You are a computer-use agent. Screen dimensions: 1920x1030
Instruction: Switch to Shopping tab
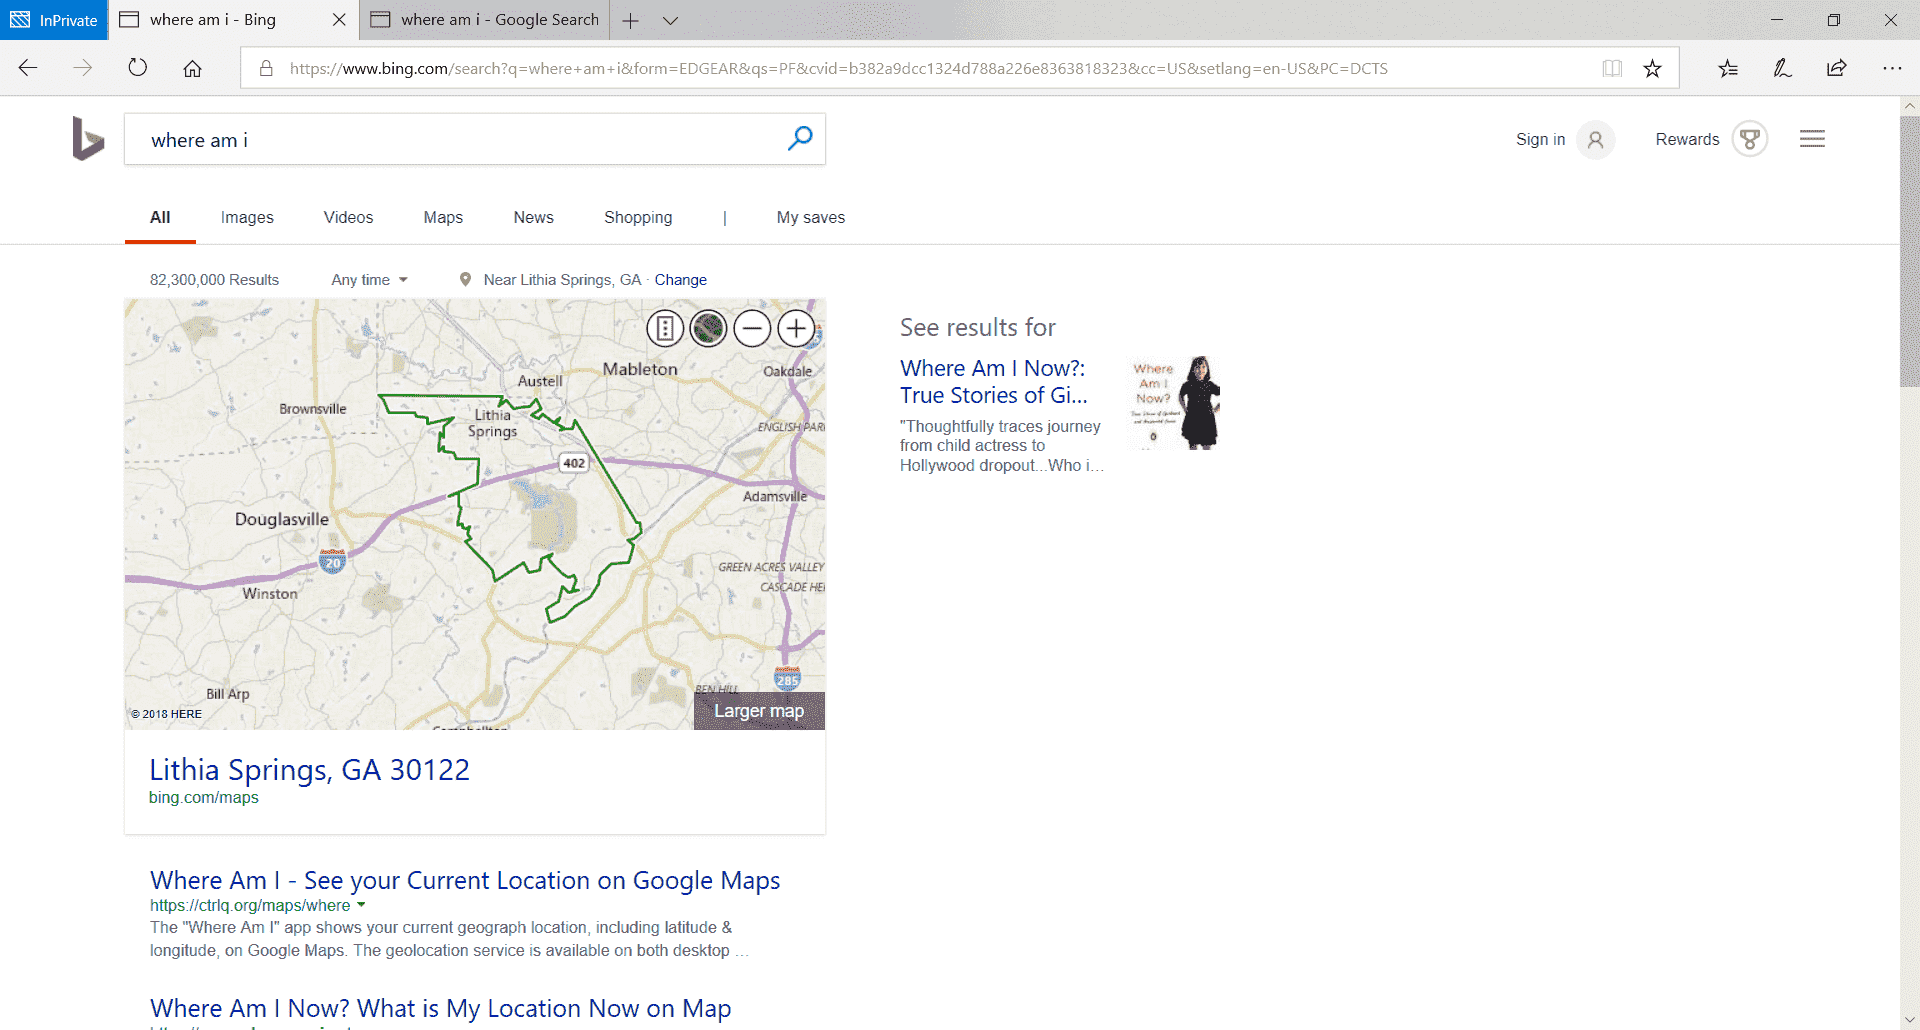[x=638, y=217]
